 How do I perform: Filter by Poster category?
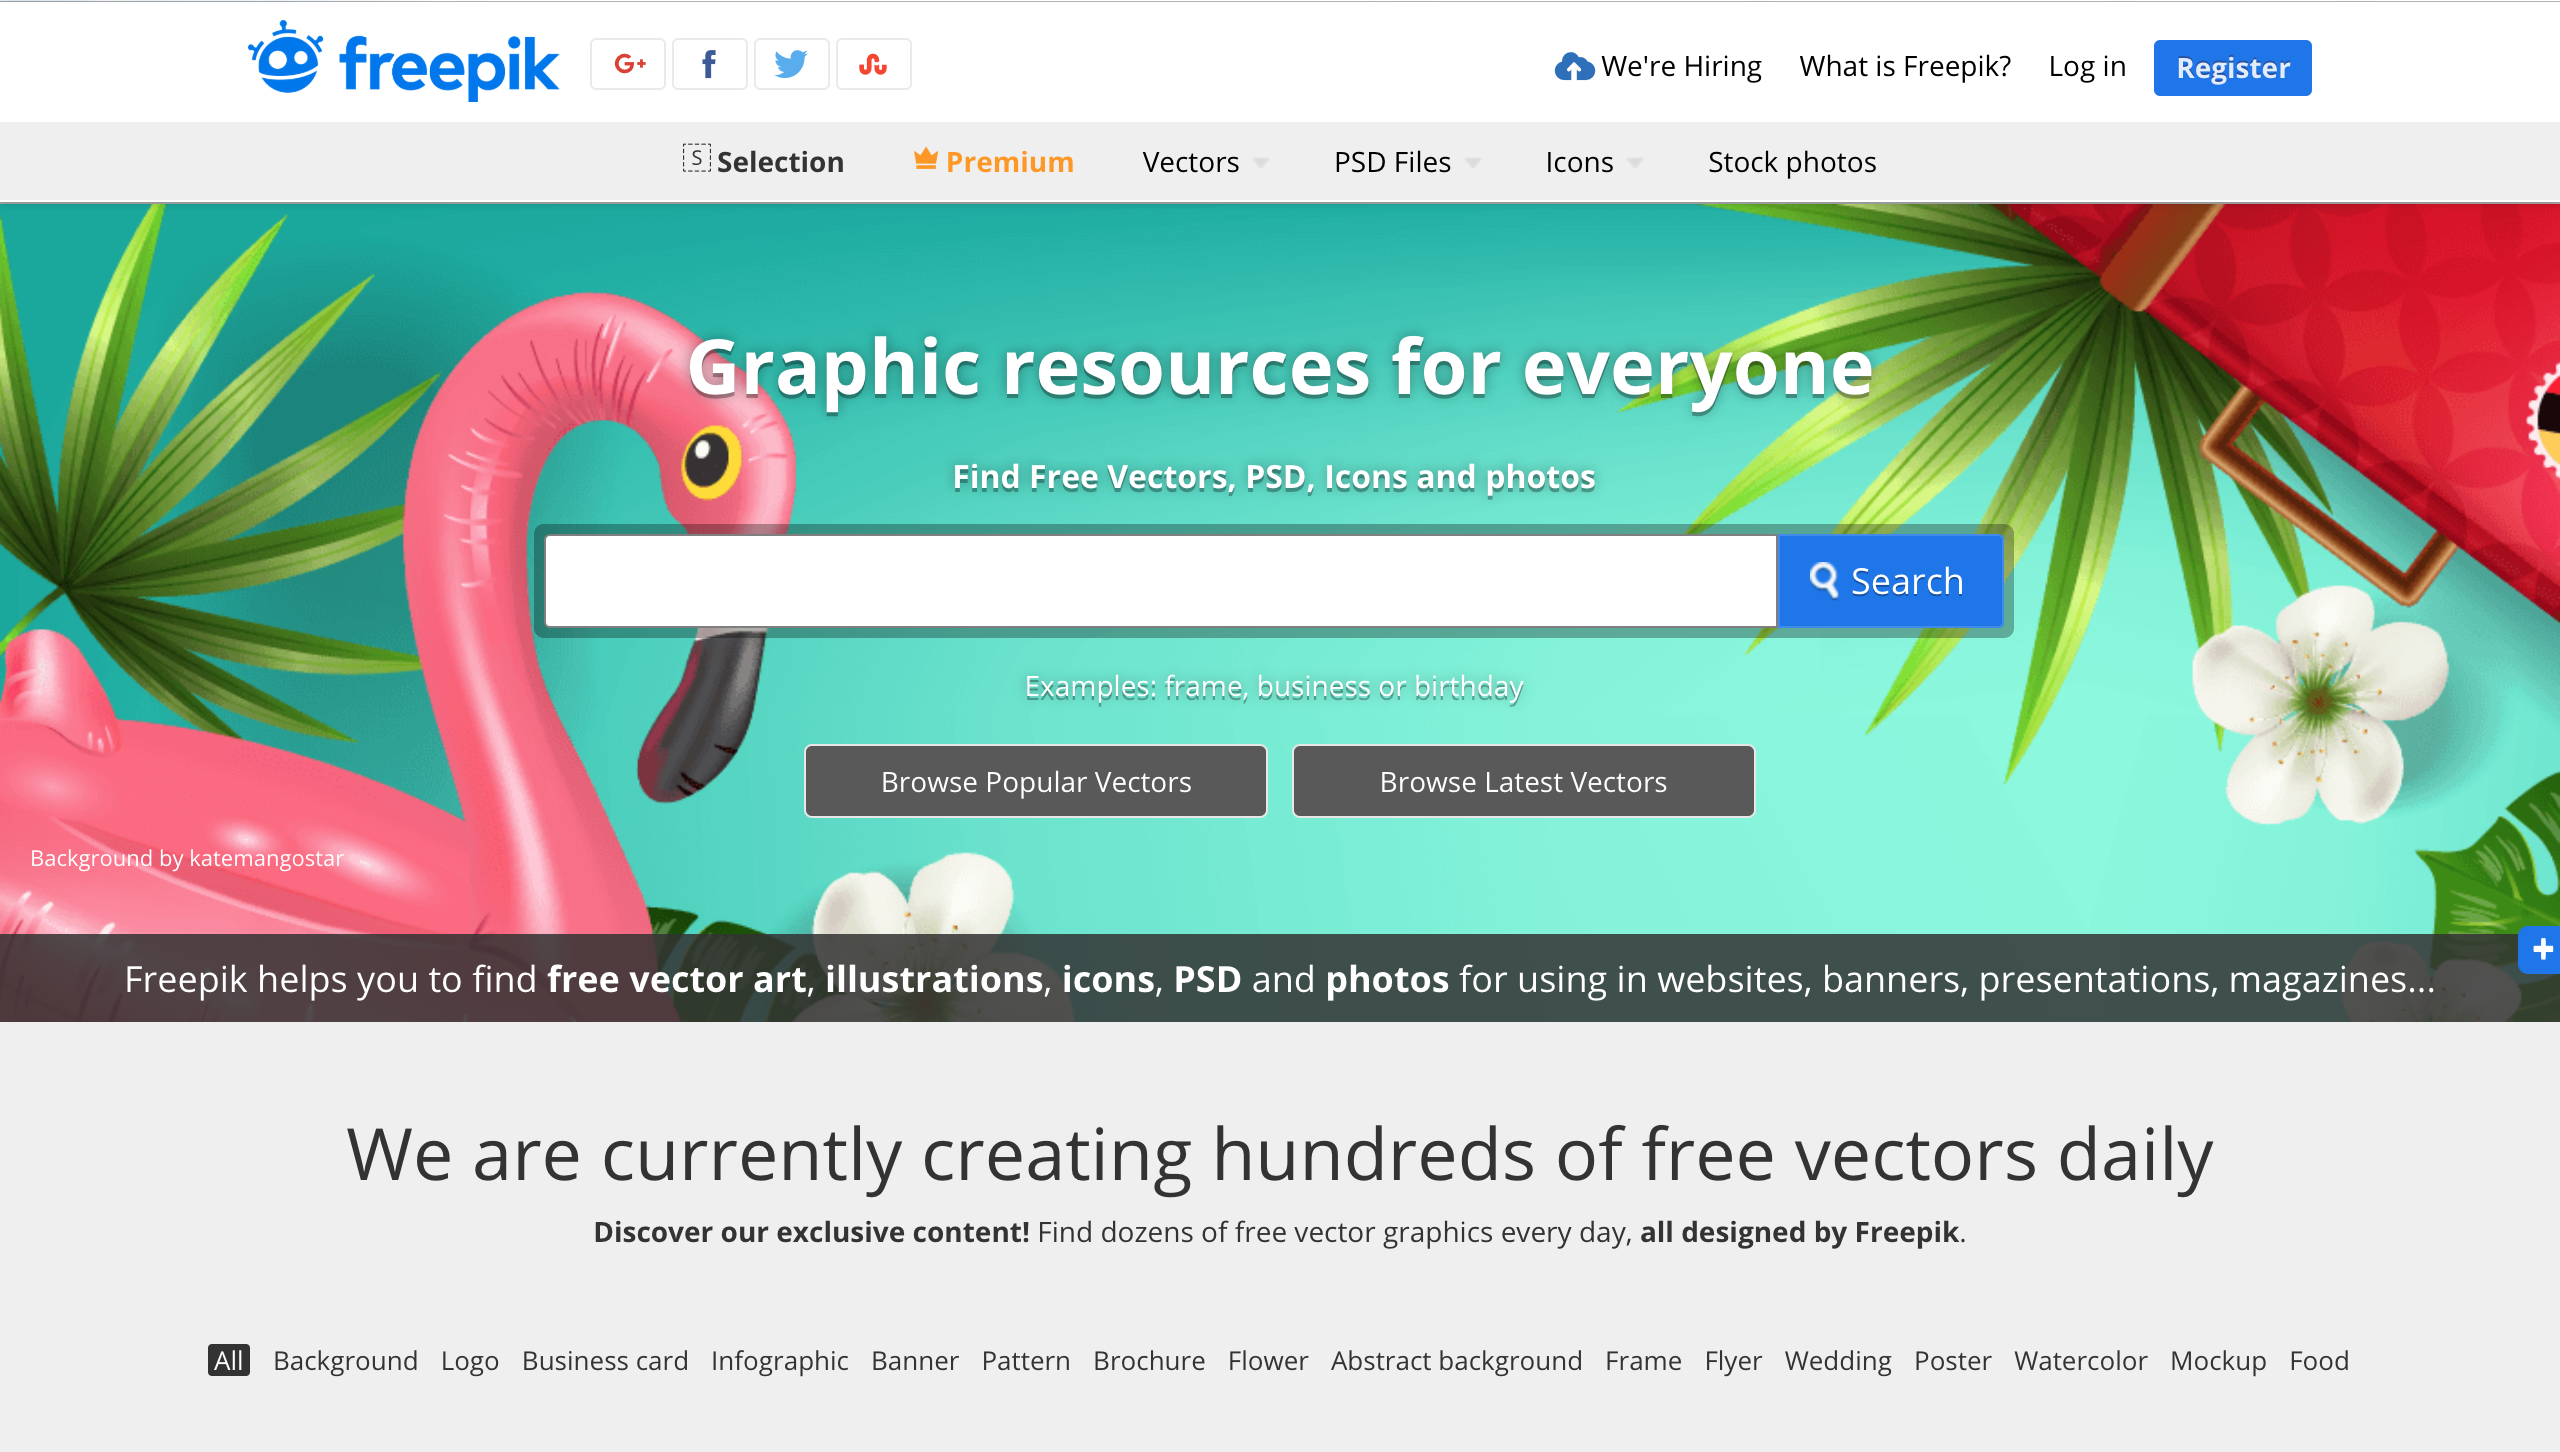(x=1953, y=1360)
